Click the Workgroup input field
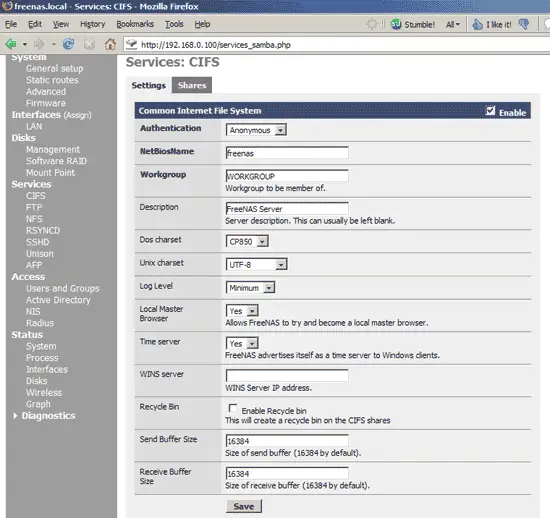Screen dimensions: 550x518 (x=287, y=176)
